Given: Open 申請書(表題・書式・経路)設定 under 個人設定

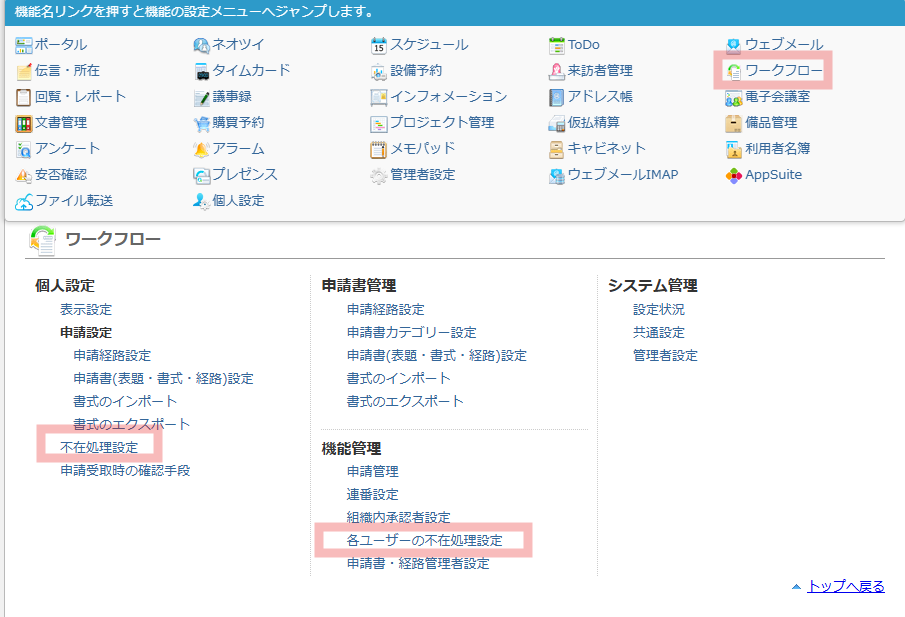Looking at the screenshot, I should coord(163,379).
